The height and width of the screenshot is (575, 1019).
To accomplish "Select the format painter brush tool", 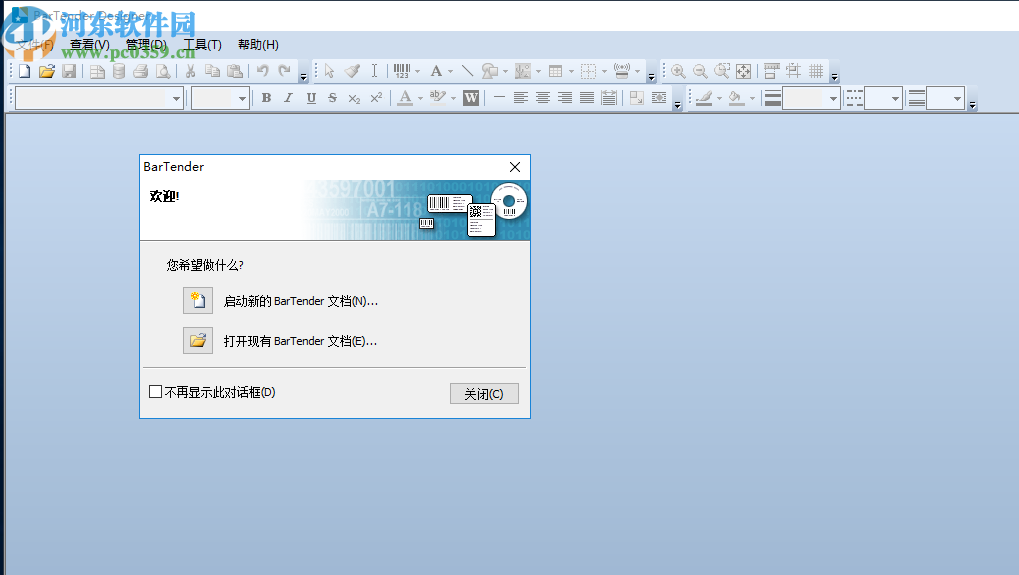I will pos(352,71).
